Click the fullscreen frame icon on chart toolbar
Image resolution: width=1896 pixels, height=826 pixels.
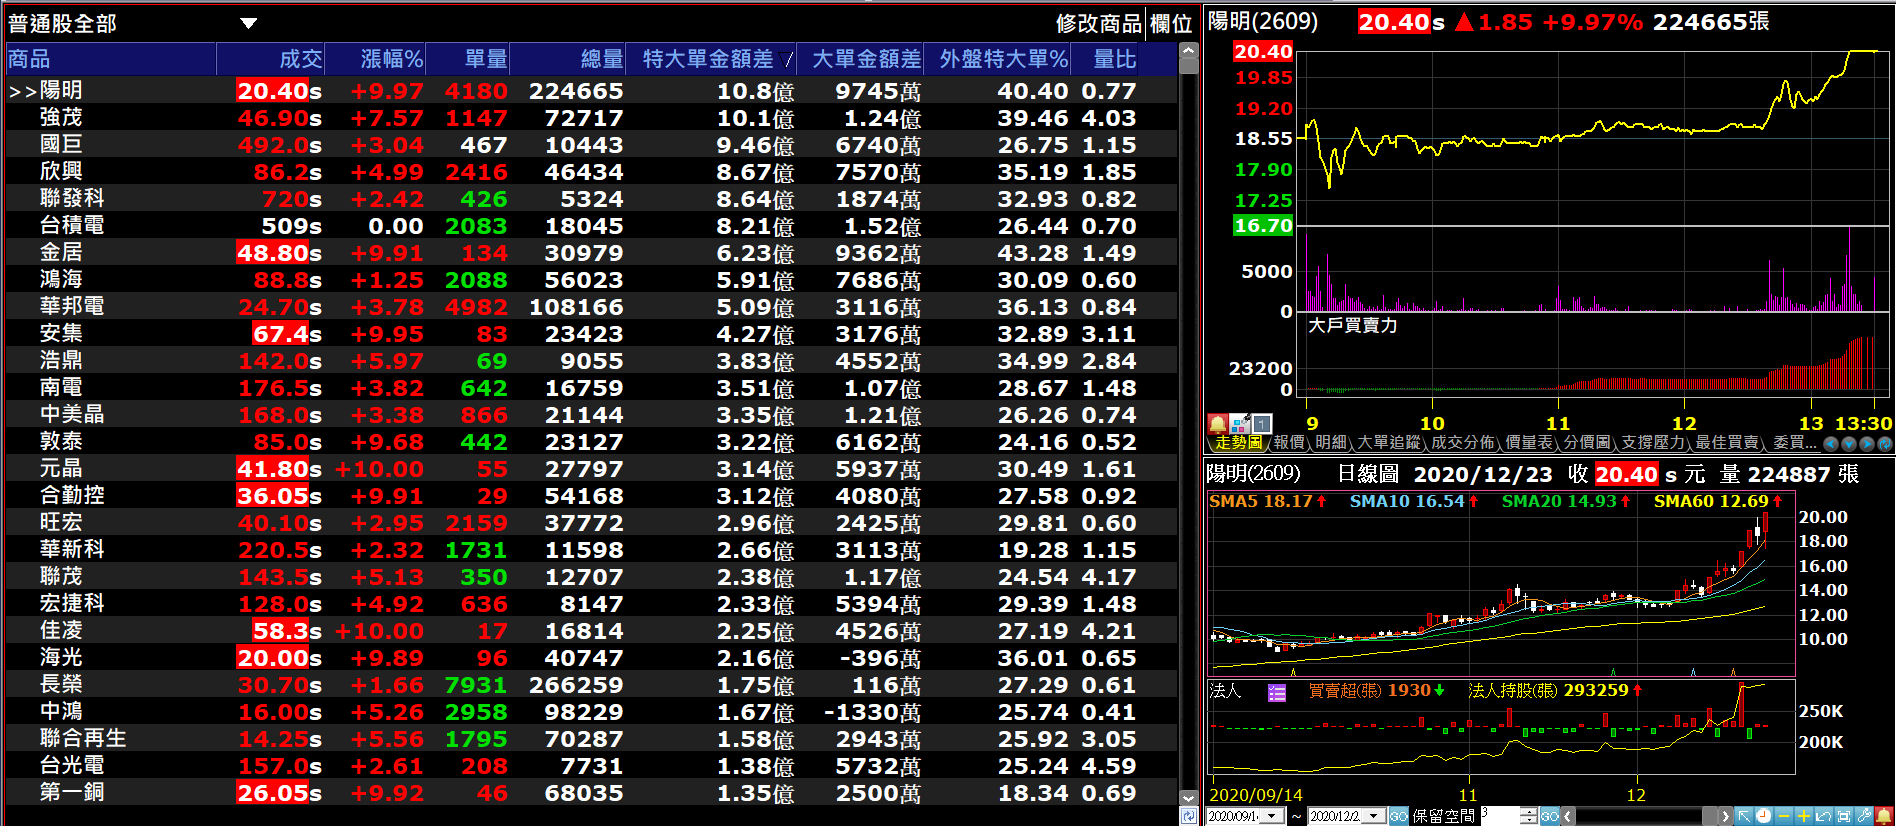point(1844,816)
